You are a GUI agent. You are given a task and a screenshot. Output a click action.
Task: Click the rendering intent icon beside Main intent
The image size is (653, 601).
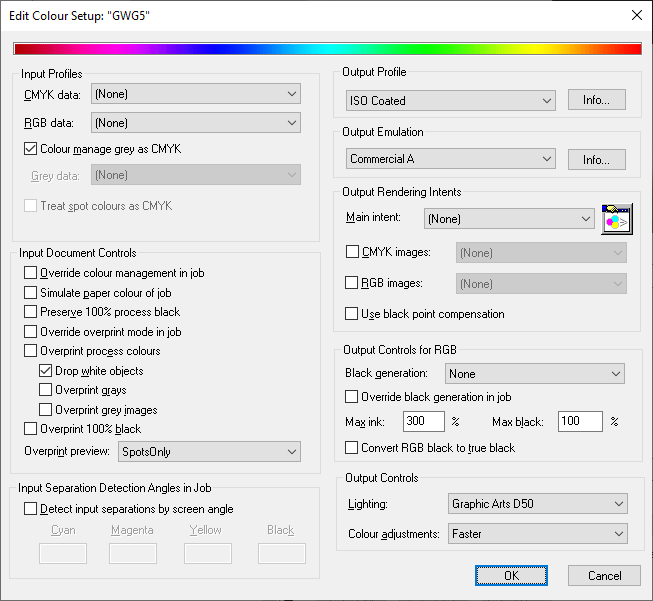coord(617,218)
